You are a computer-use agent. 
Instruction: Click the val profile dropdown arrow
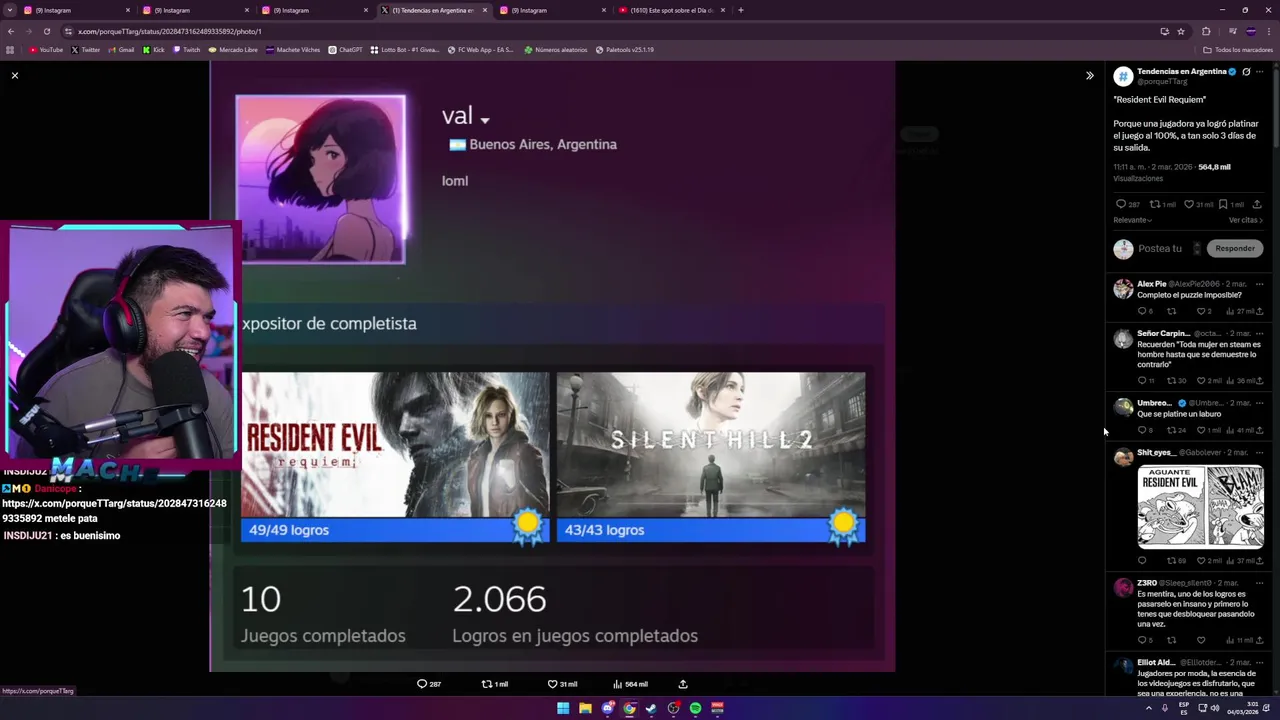tap(485, 120)
